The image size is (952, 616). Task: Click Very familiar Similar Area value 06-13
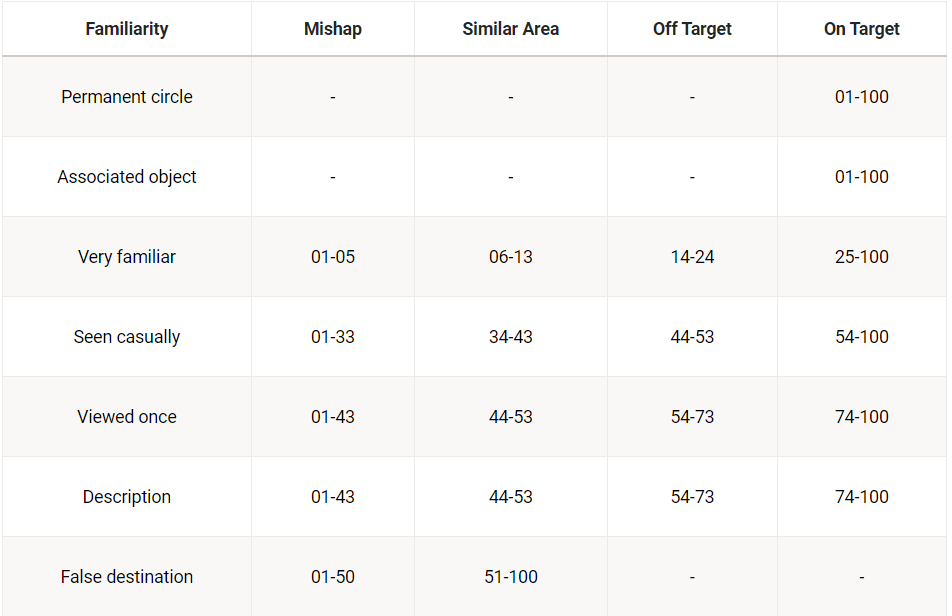pos(511,257)
